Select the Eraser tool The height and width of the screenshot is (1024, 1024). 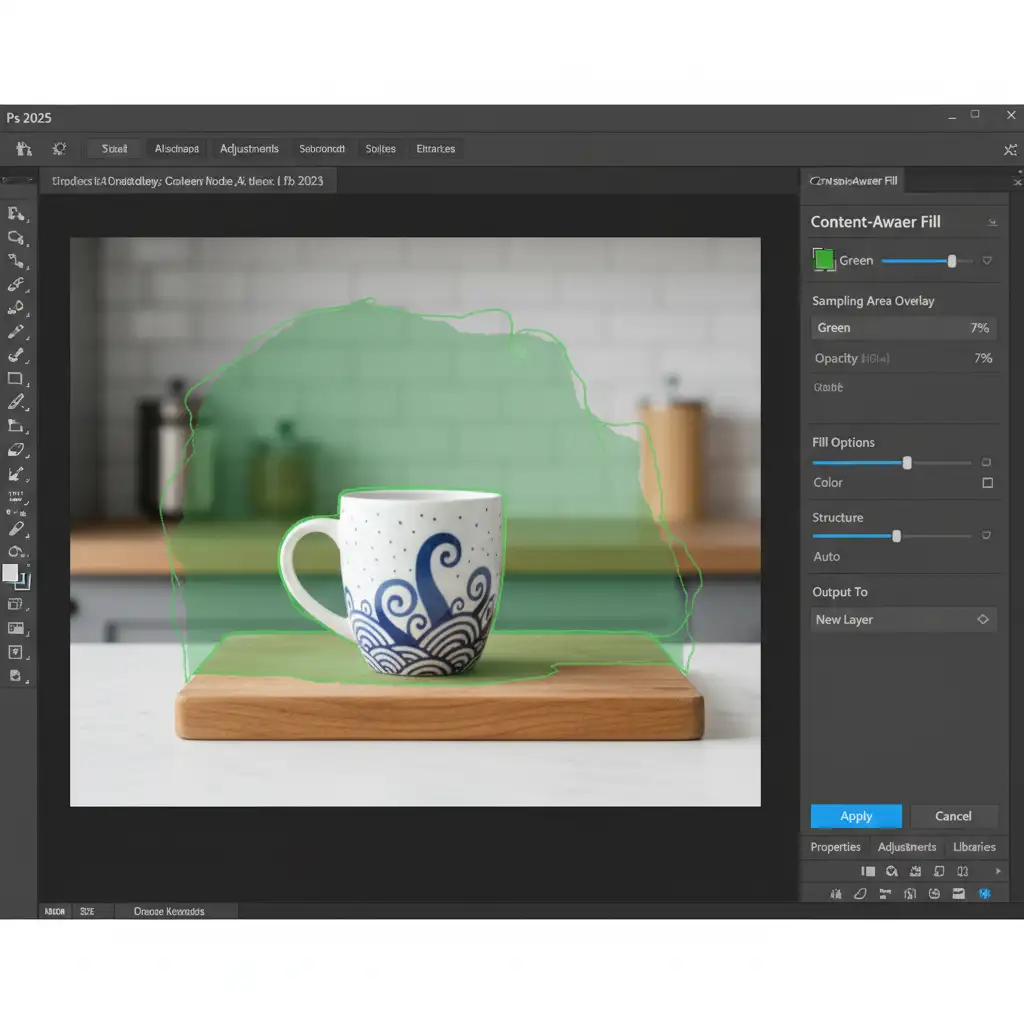[16, 450]
